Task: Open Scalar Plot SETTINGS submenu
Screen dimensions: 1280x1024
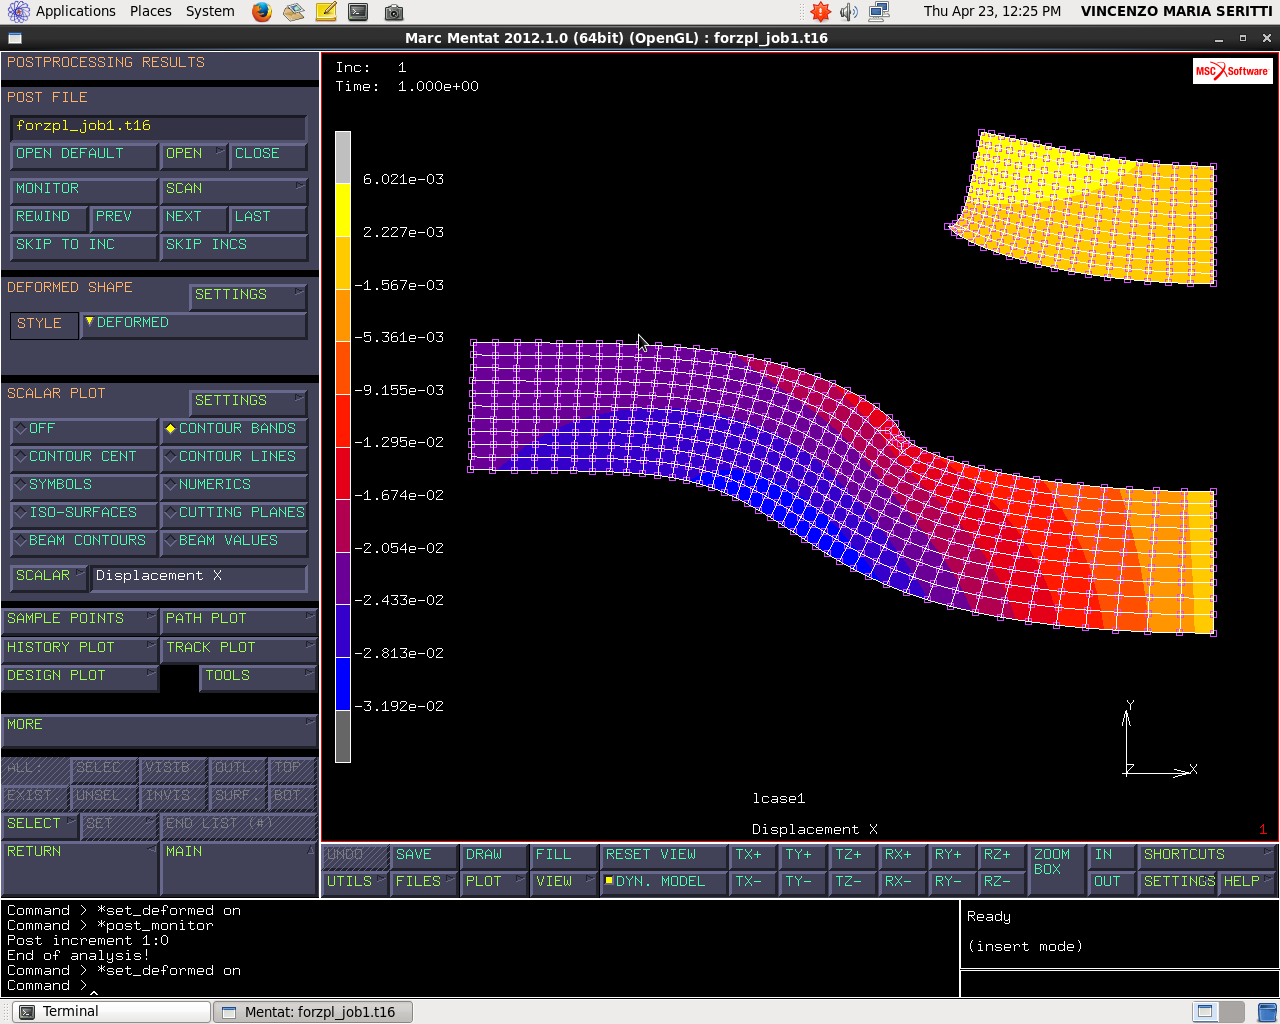Action: tap(248, 402)
